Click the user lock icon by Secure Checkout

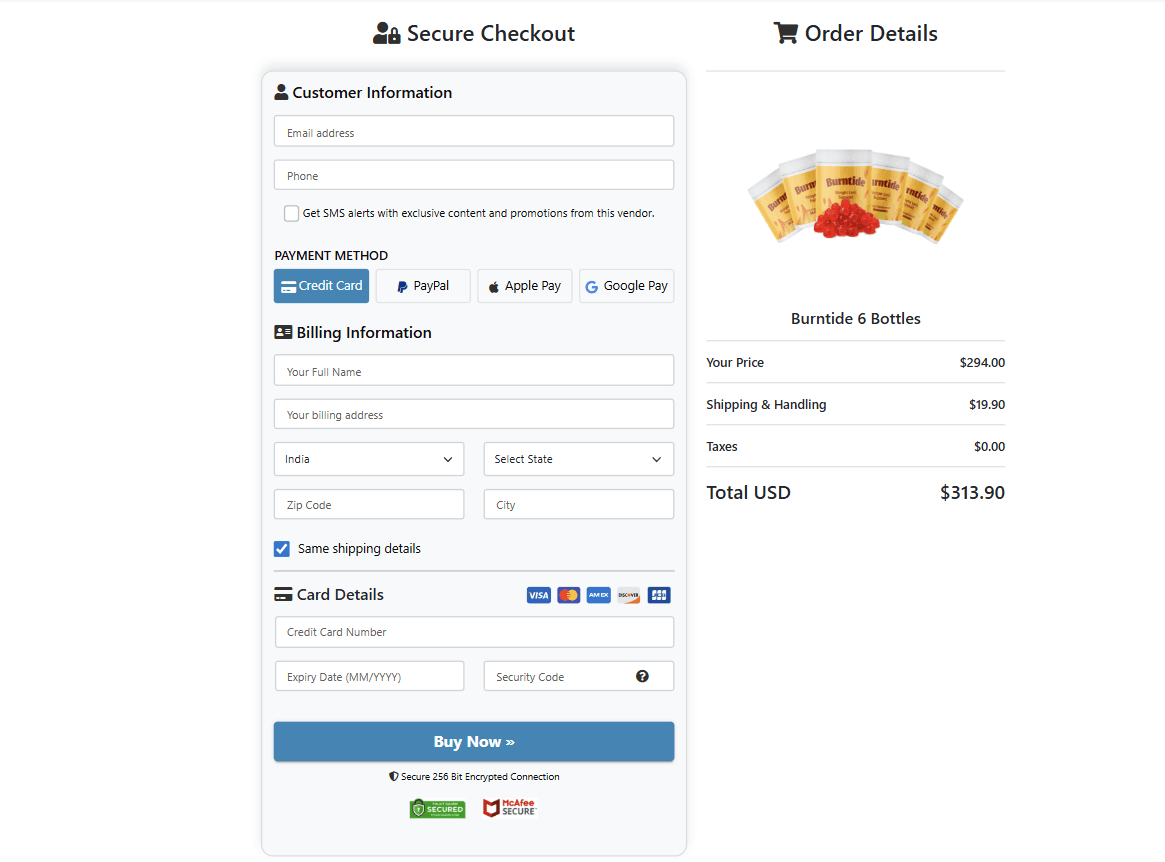386,33
